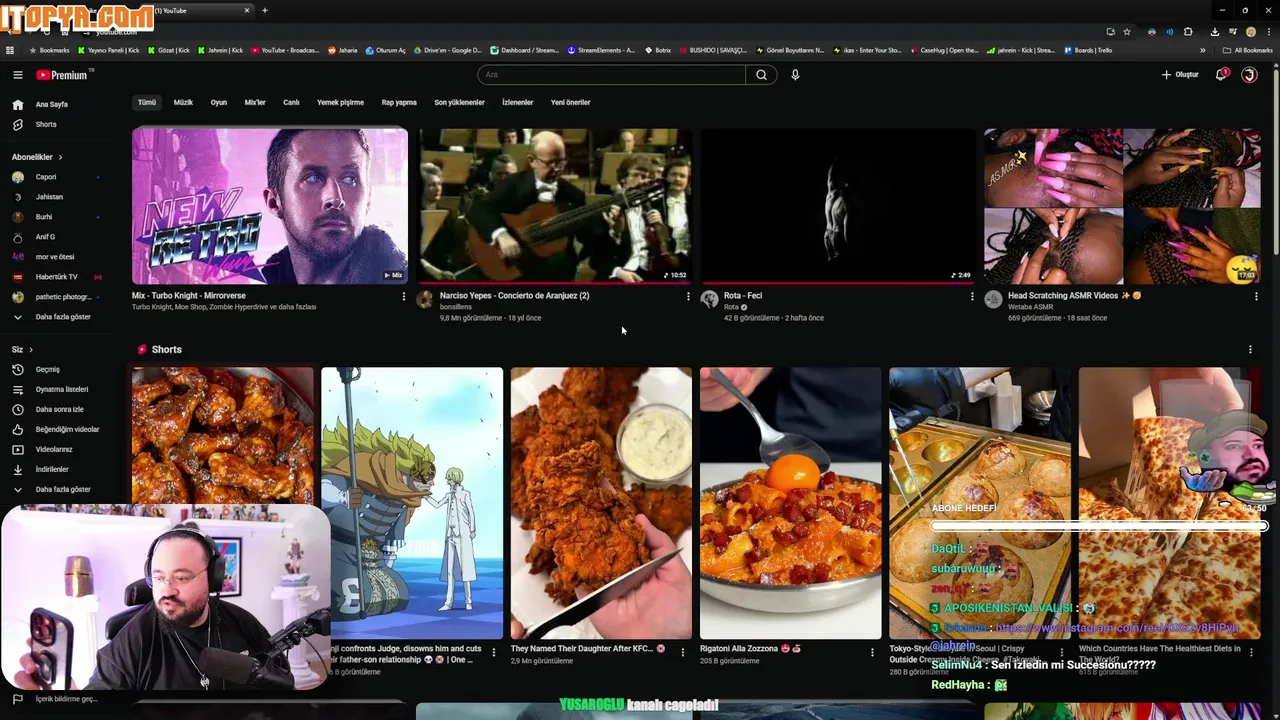Screen dimensions: 1280x720
Task: Open the Wetaba ASMR channel avatar
Action: pyautogui.click(x=993, y=299)
